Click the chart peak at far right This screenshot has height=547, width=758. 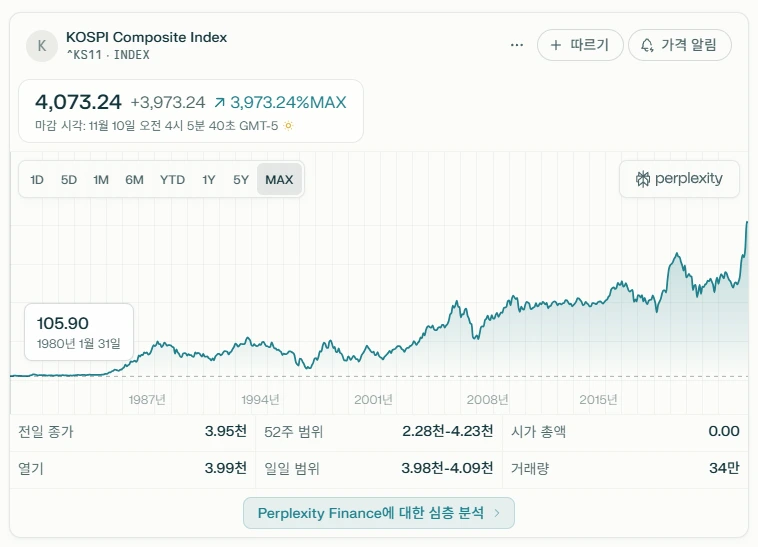pyautogui.click(x=746, y=222)
